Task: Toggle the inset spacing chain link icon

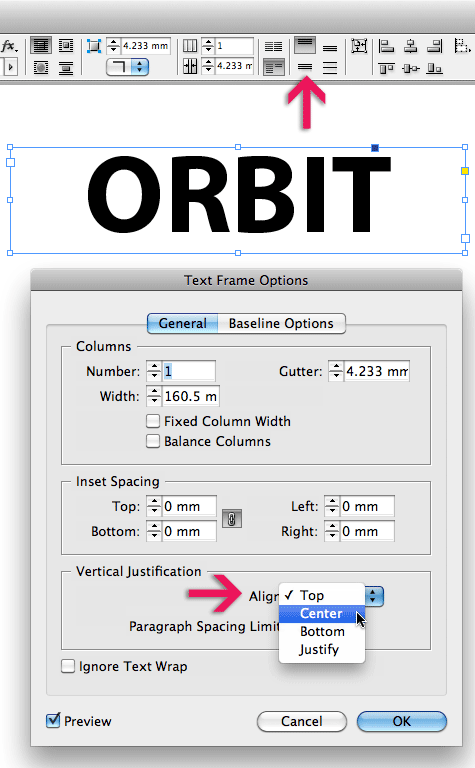Action: pyautogui.click(x=232, y=519)
